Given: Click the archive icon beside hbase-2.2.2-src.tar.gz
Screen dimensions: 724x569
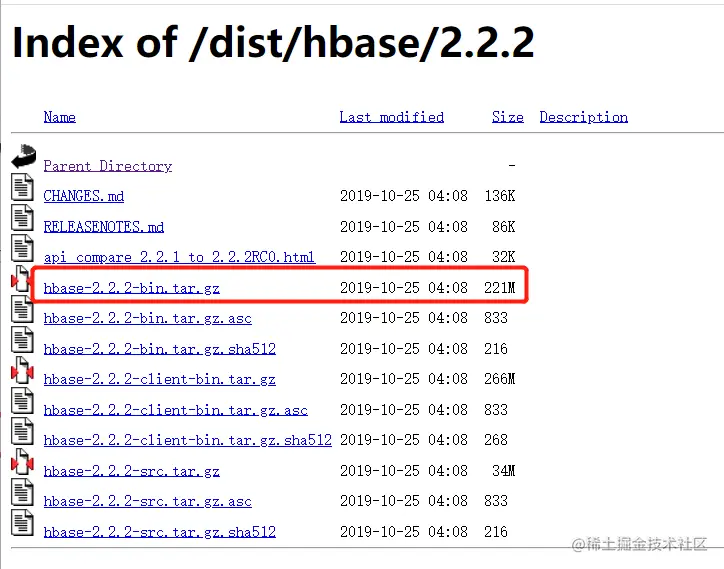Looking at the screenshot, I should [x=22, y=461].
